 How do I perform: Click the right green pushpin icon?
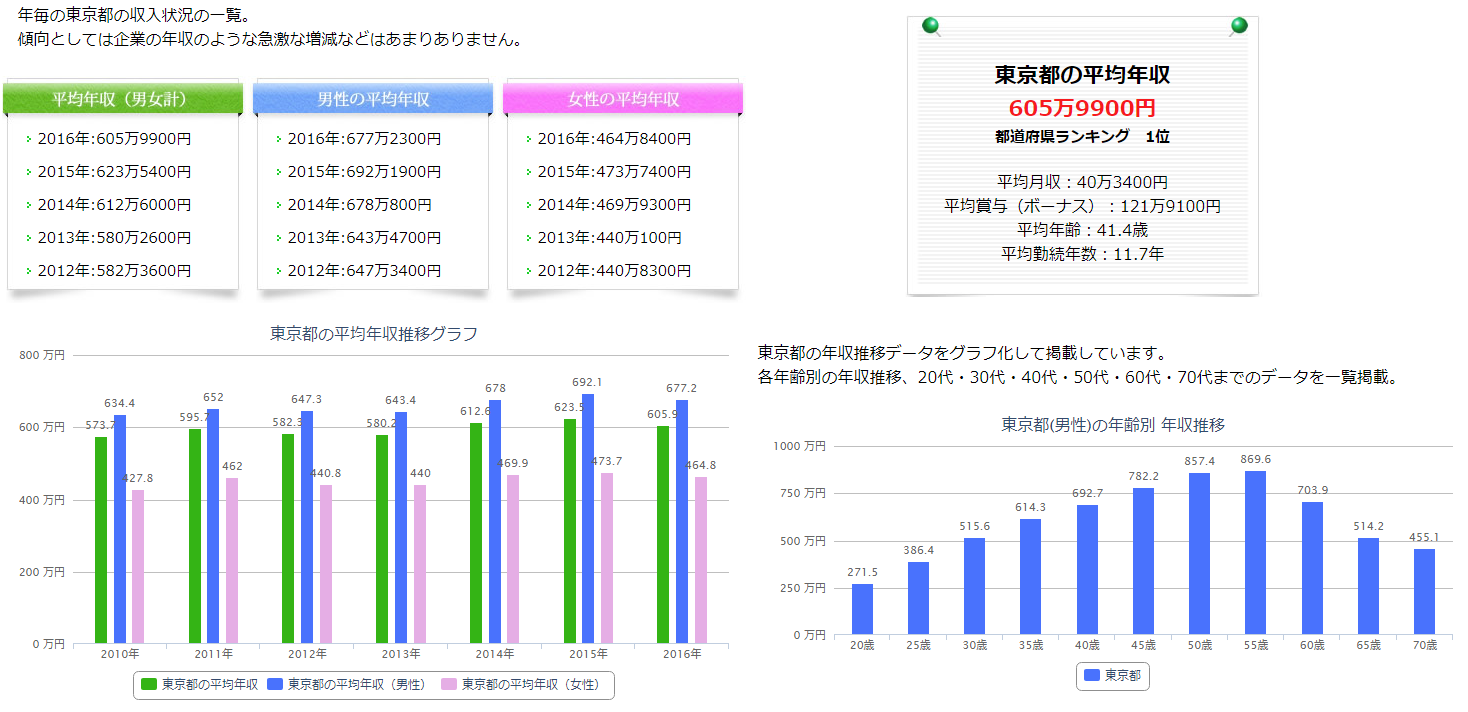(1239, 25)
